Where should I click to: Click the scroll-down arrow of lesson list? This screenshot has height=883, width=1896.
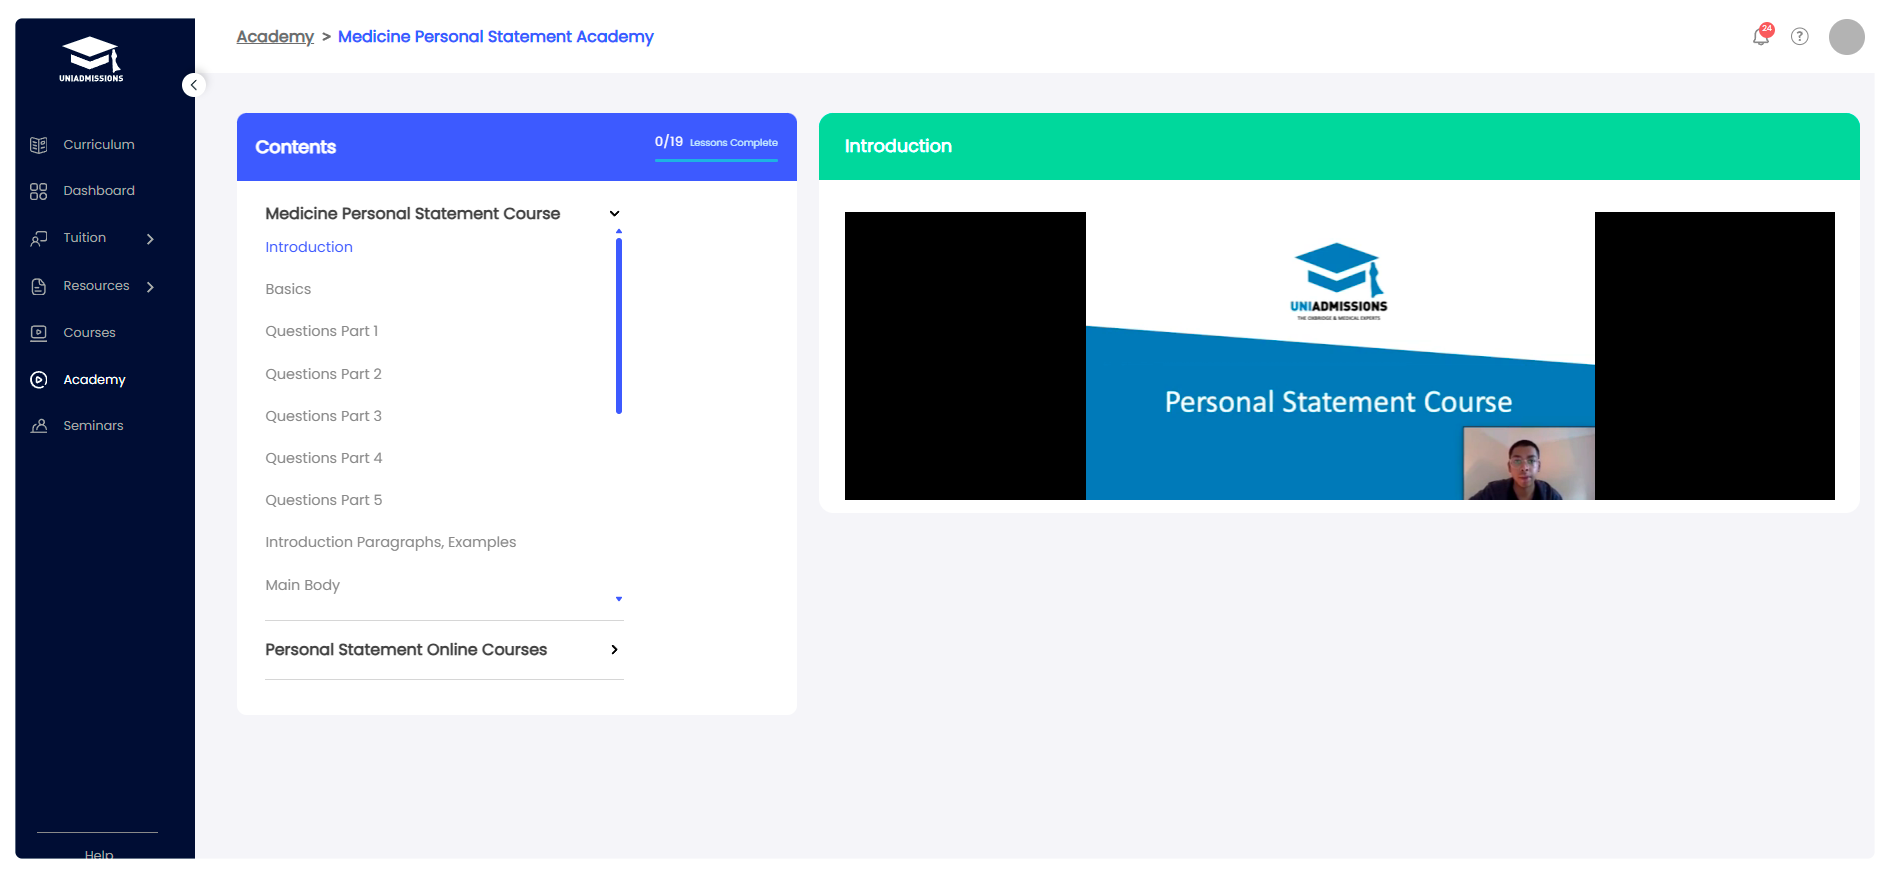(619, 599)
